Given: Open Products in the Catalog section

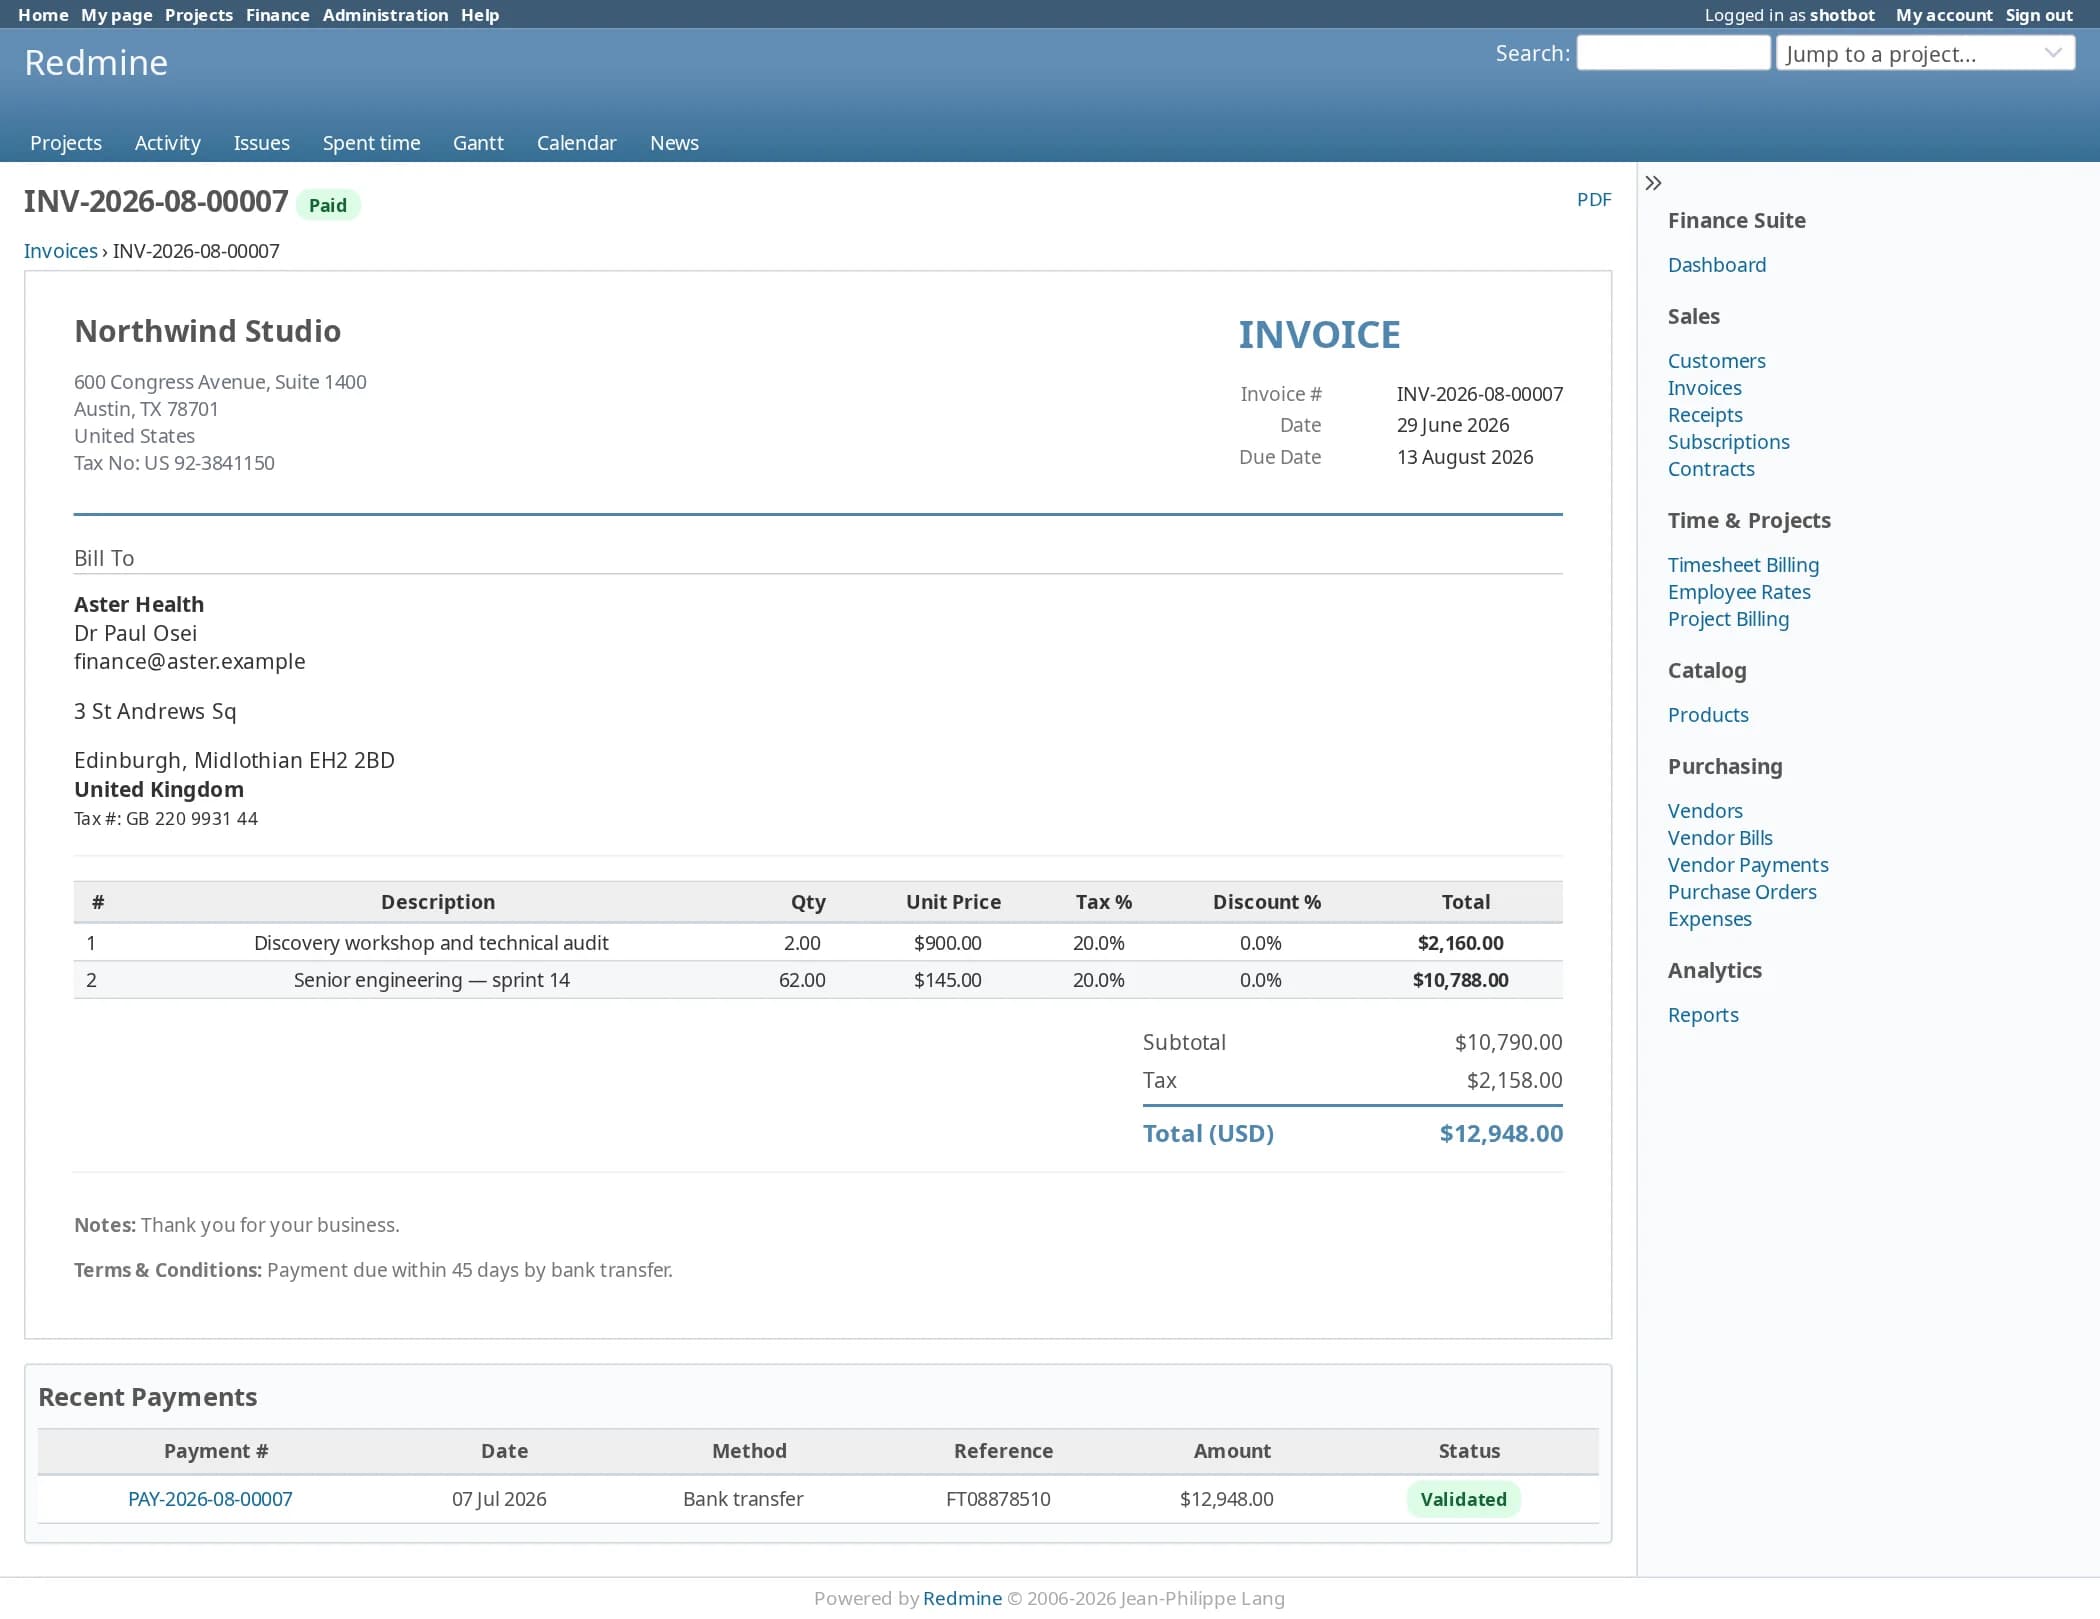Looking at the screenshot, I should click(1708, 715).
